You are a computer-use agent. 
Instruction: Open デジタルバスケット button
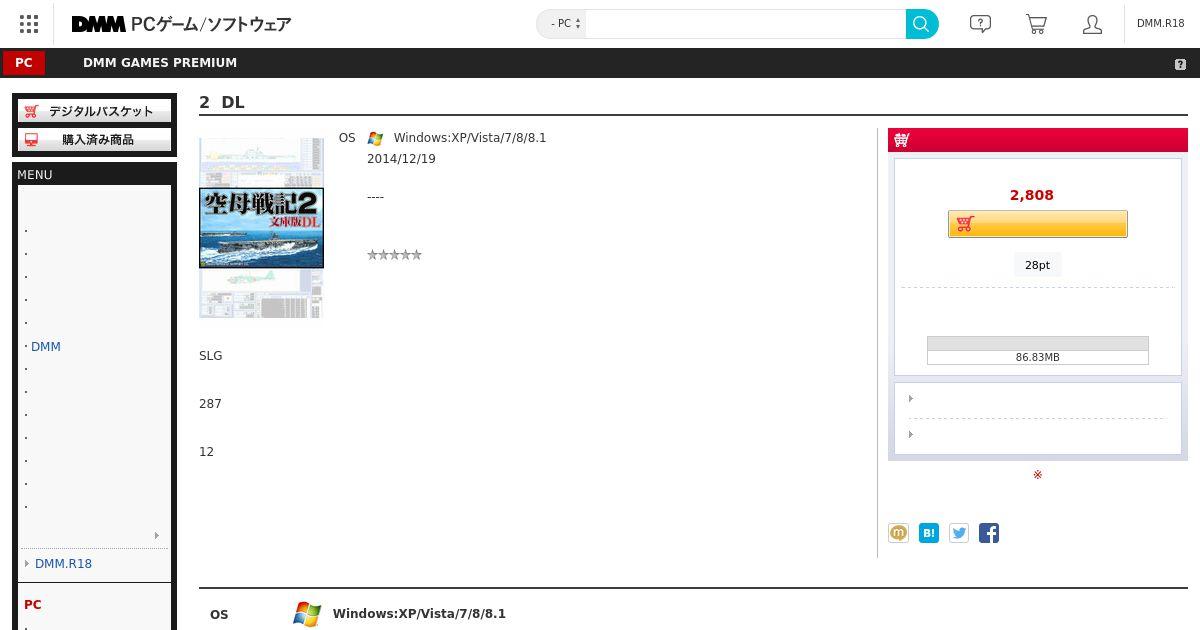coord(94,111)
